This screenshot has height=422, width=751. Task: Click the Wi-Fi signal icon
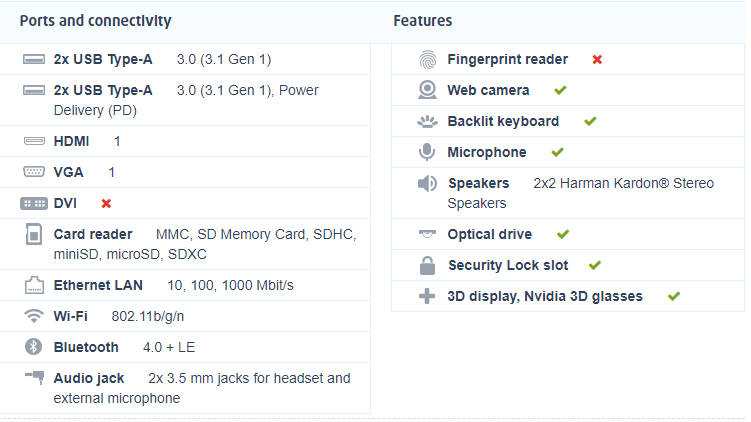point(34,316)
